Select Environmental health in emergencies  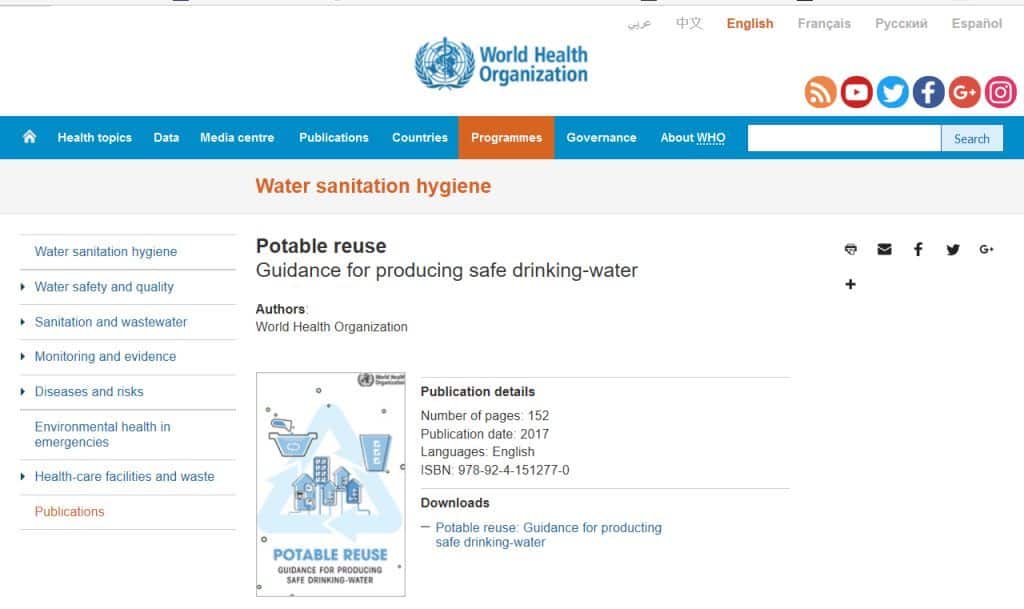[x=102, y=434]
